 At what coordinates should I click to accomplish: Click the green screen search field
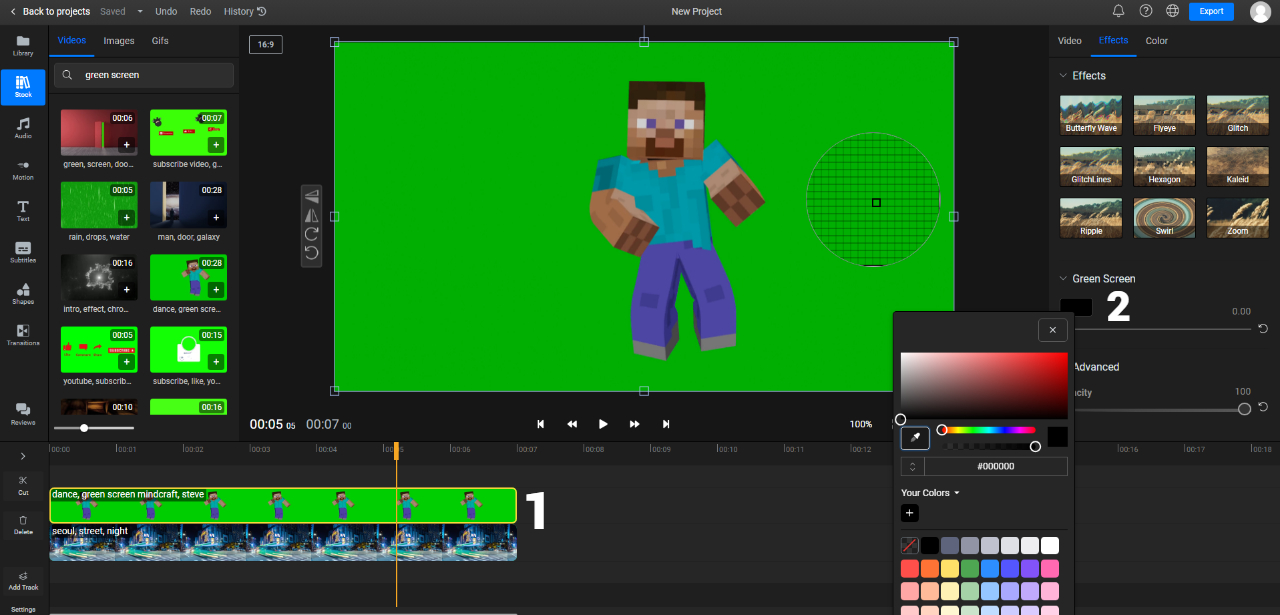pos(145,75)
